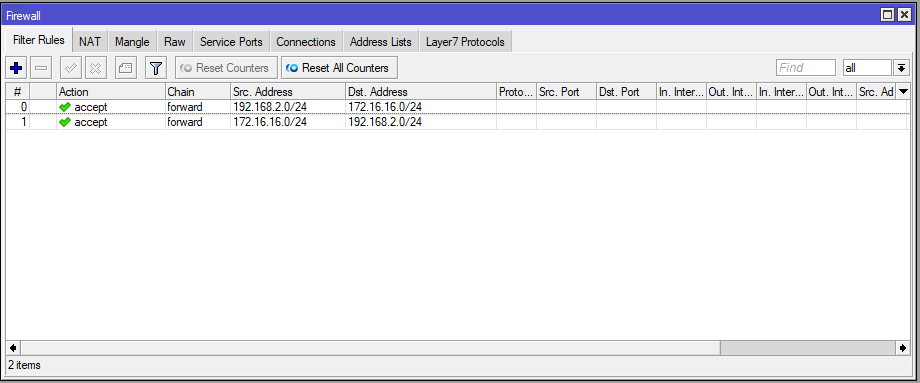Click the remove rule minus icon
The image size is (920, 383).
[x=41, y=68]
